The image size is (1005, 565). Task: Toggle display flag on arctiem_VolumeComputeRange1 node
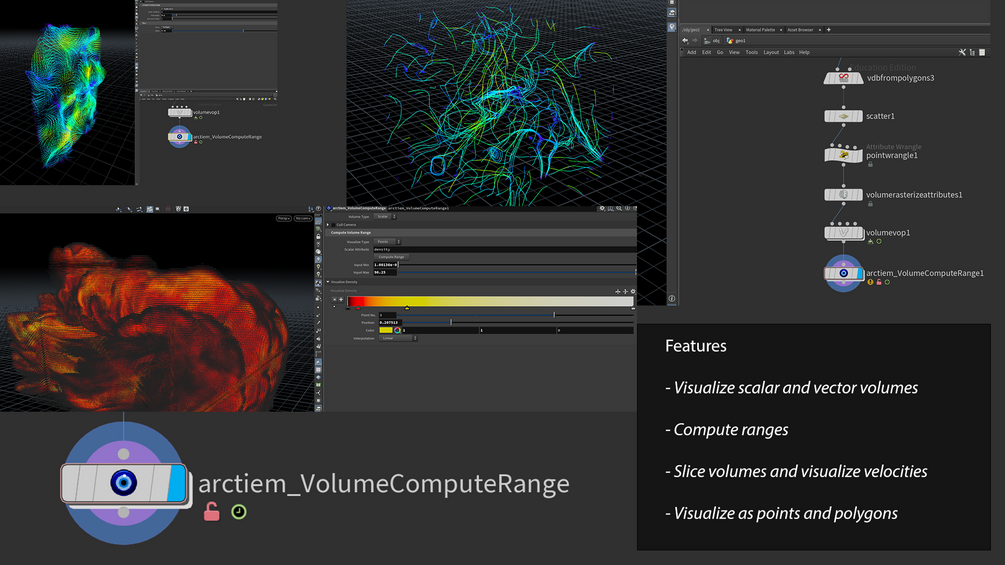(x=860, y=274)
